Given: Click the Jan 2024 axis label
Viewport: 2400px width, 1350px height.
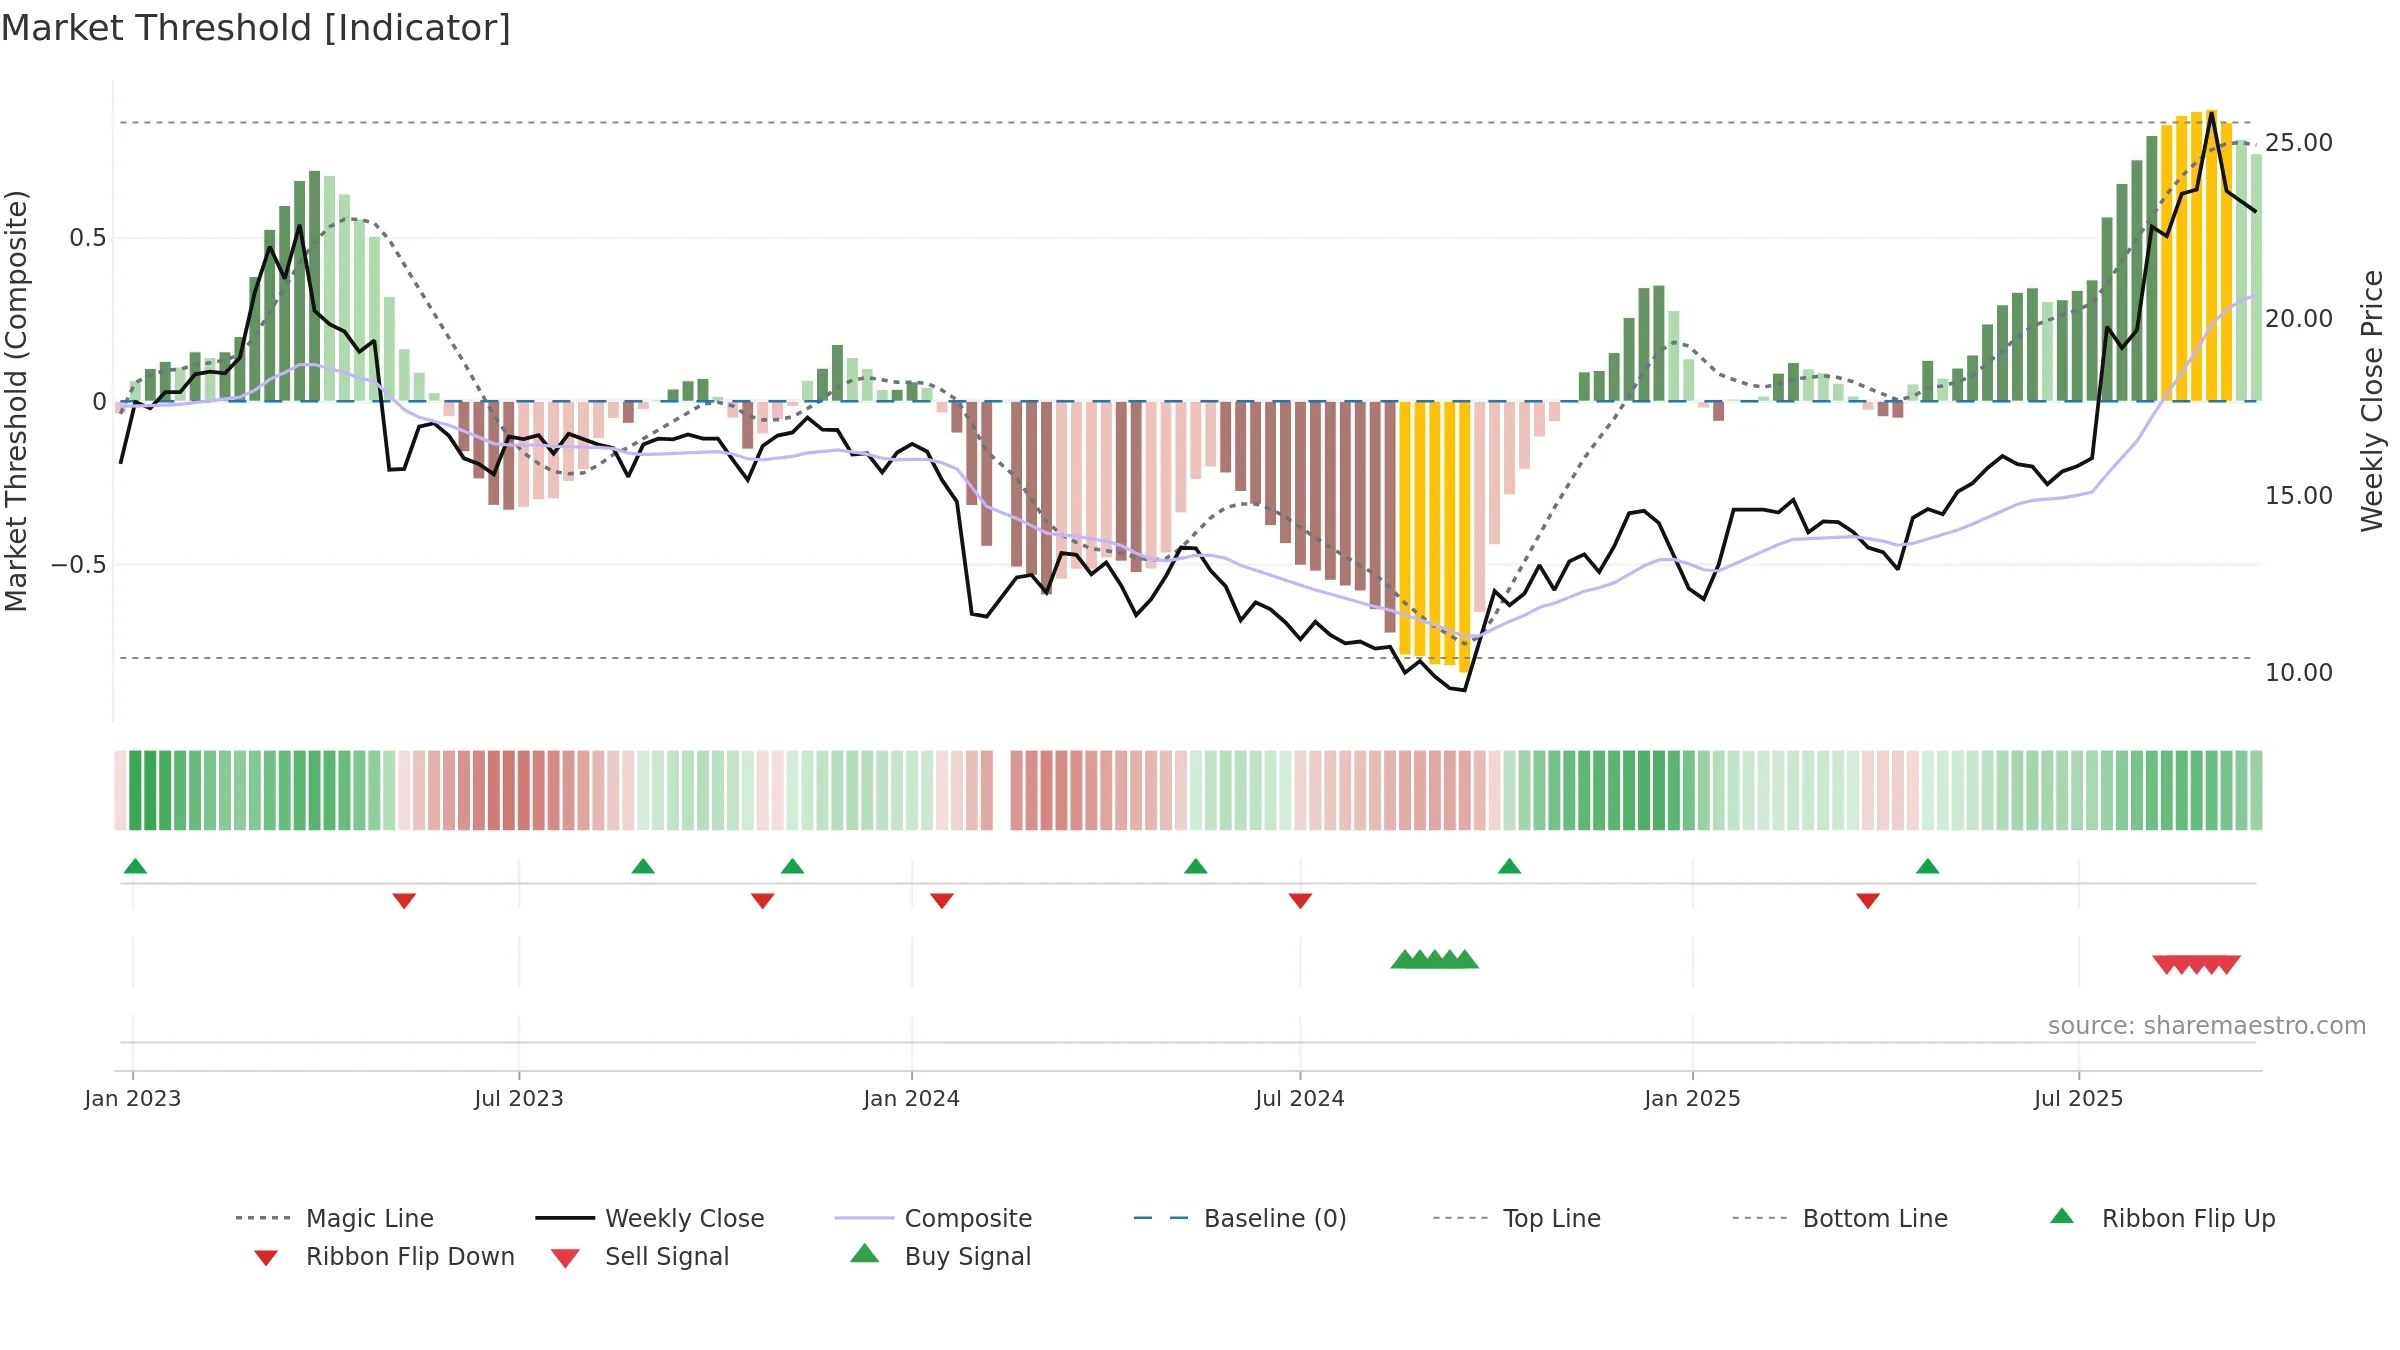Looking at the screenshot, I should [x=912, y=1099].
